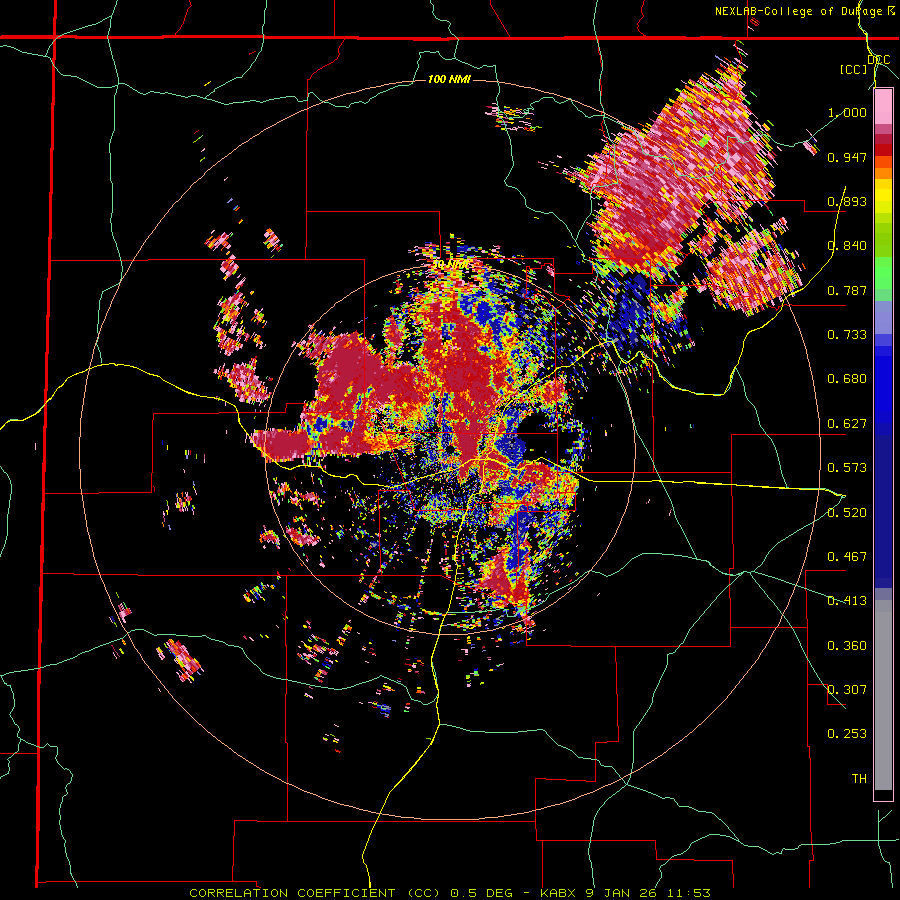Select the 0.253 scale value

click(x=847, y=734)
